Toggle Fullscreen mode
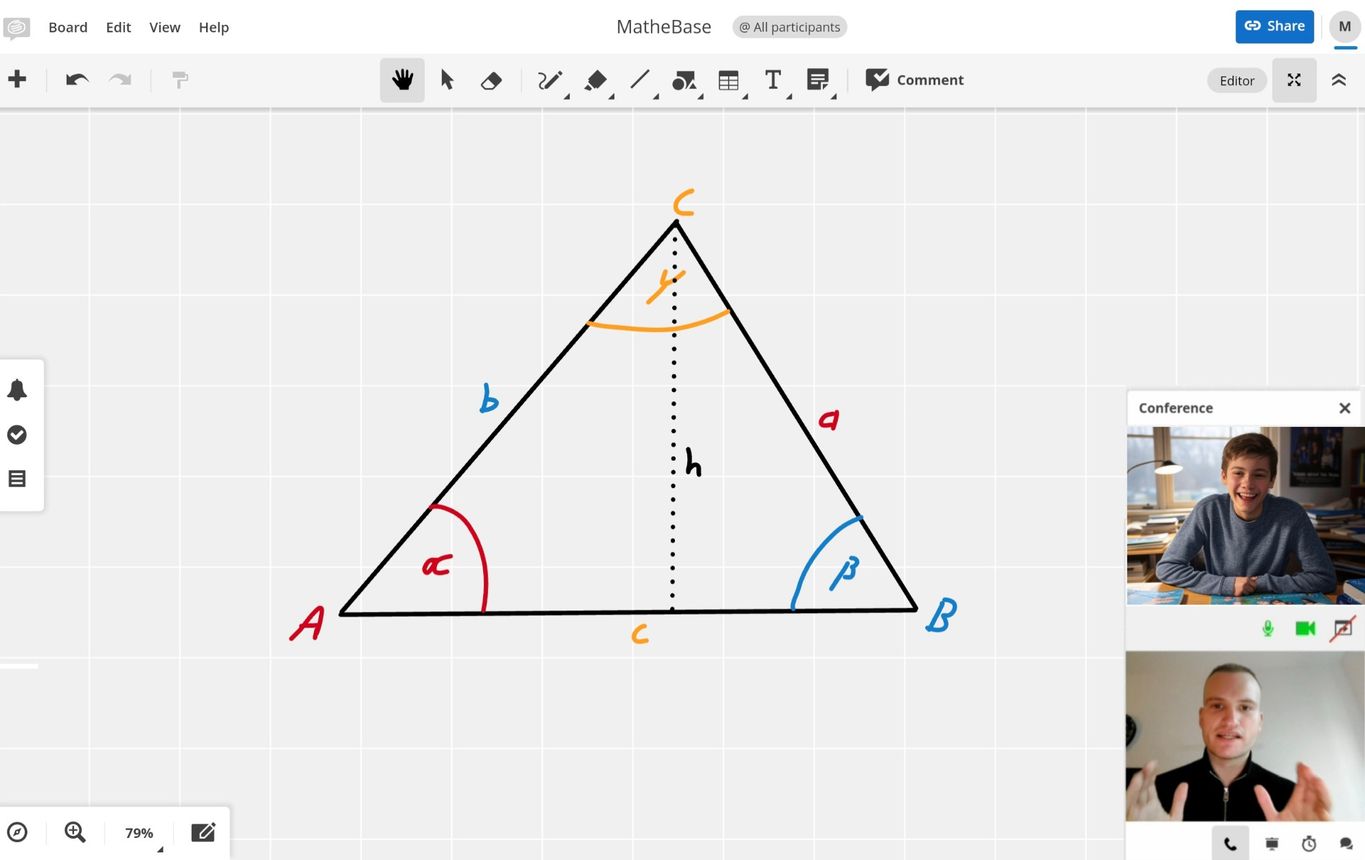Screen dimensions: 1365x860 click(x=1294, y=80)
